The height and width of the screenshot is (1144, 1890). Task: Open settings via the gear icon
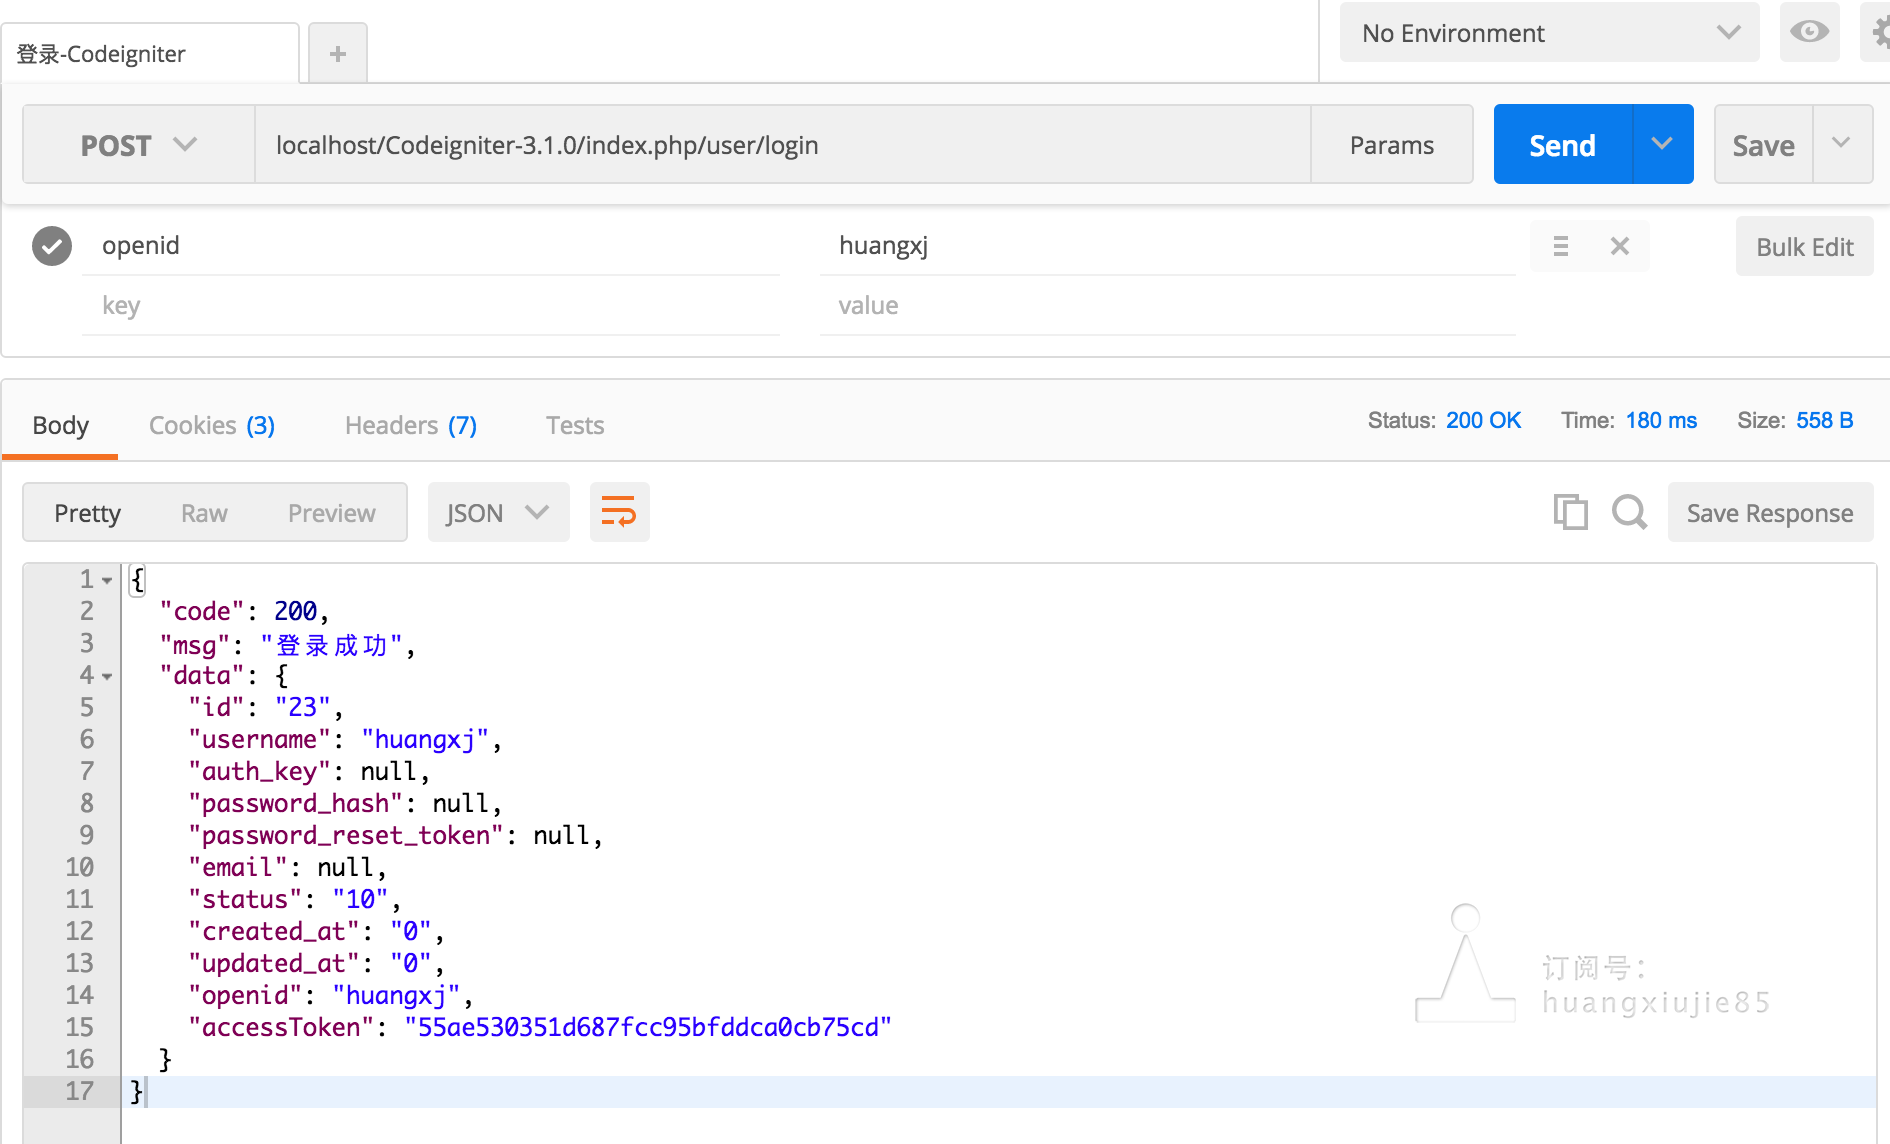point(1878,33)
